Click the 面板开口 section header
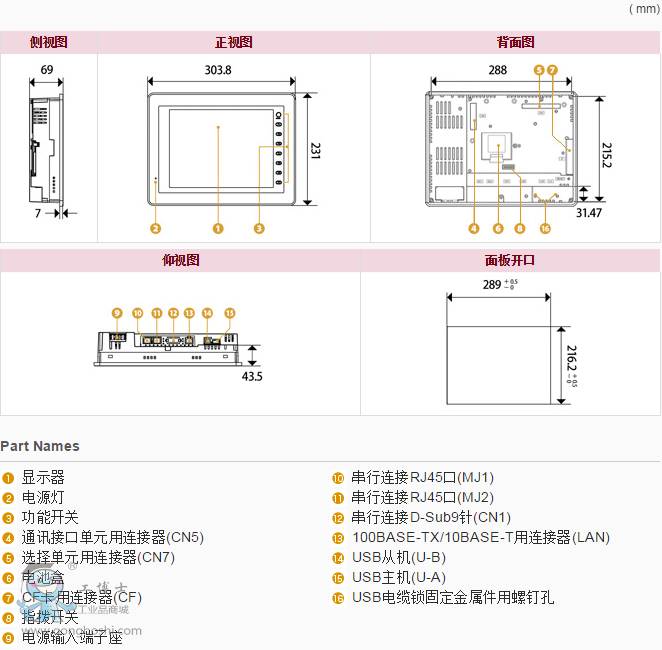The width and height of the screenshot is (662, 650). 510,260
